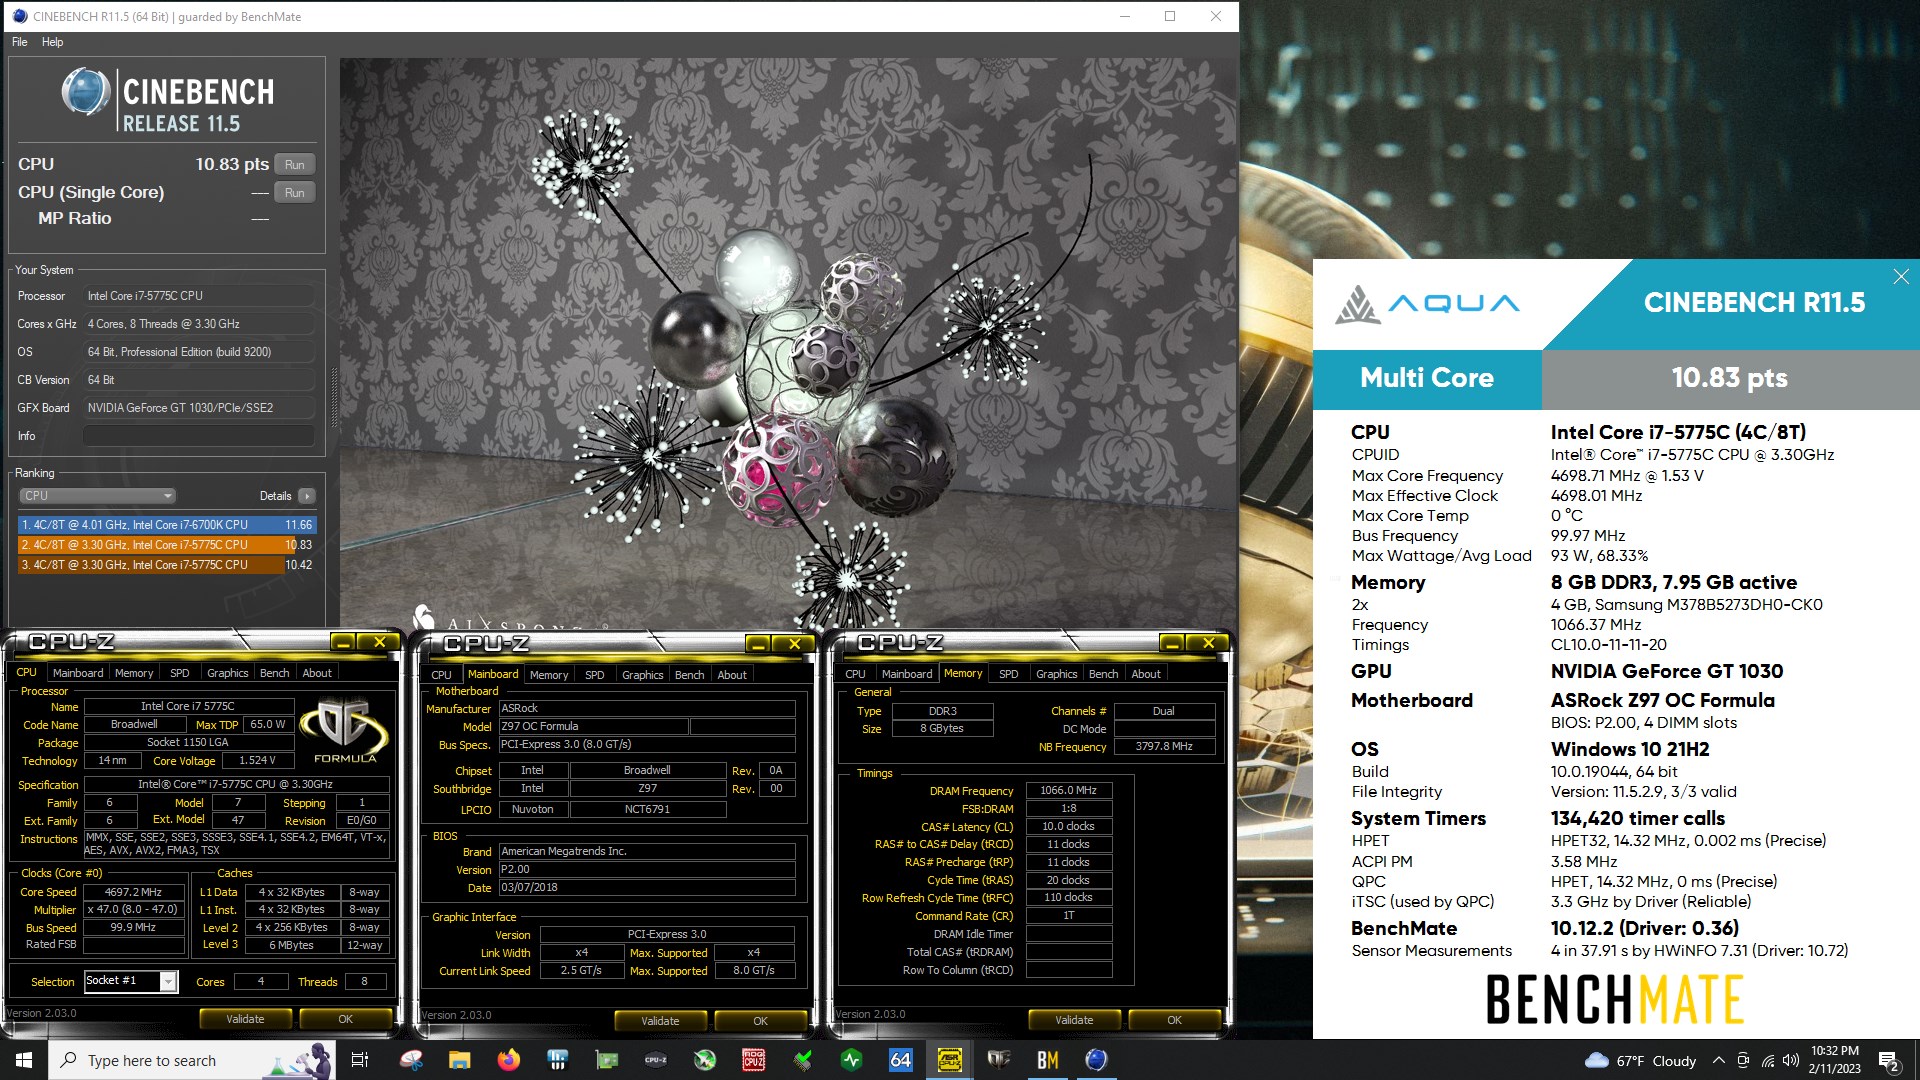
Task: Open Socket #1 selection dropdown in CPU-Z
Action: point(131,981)
